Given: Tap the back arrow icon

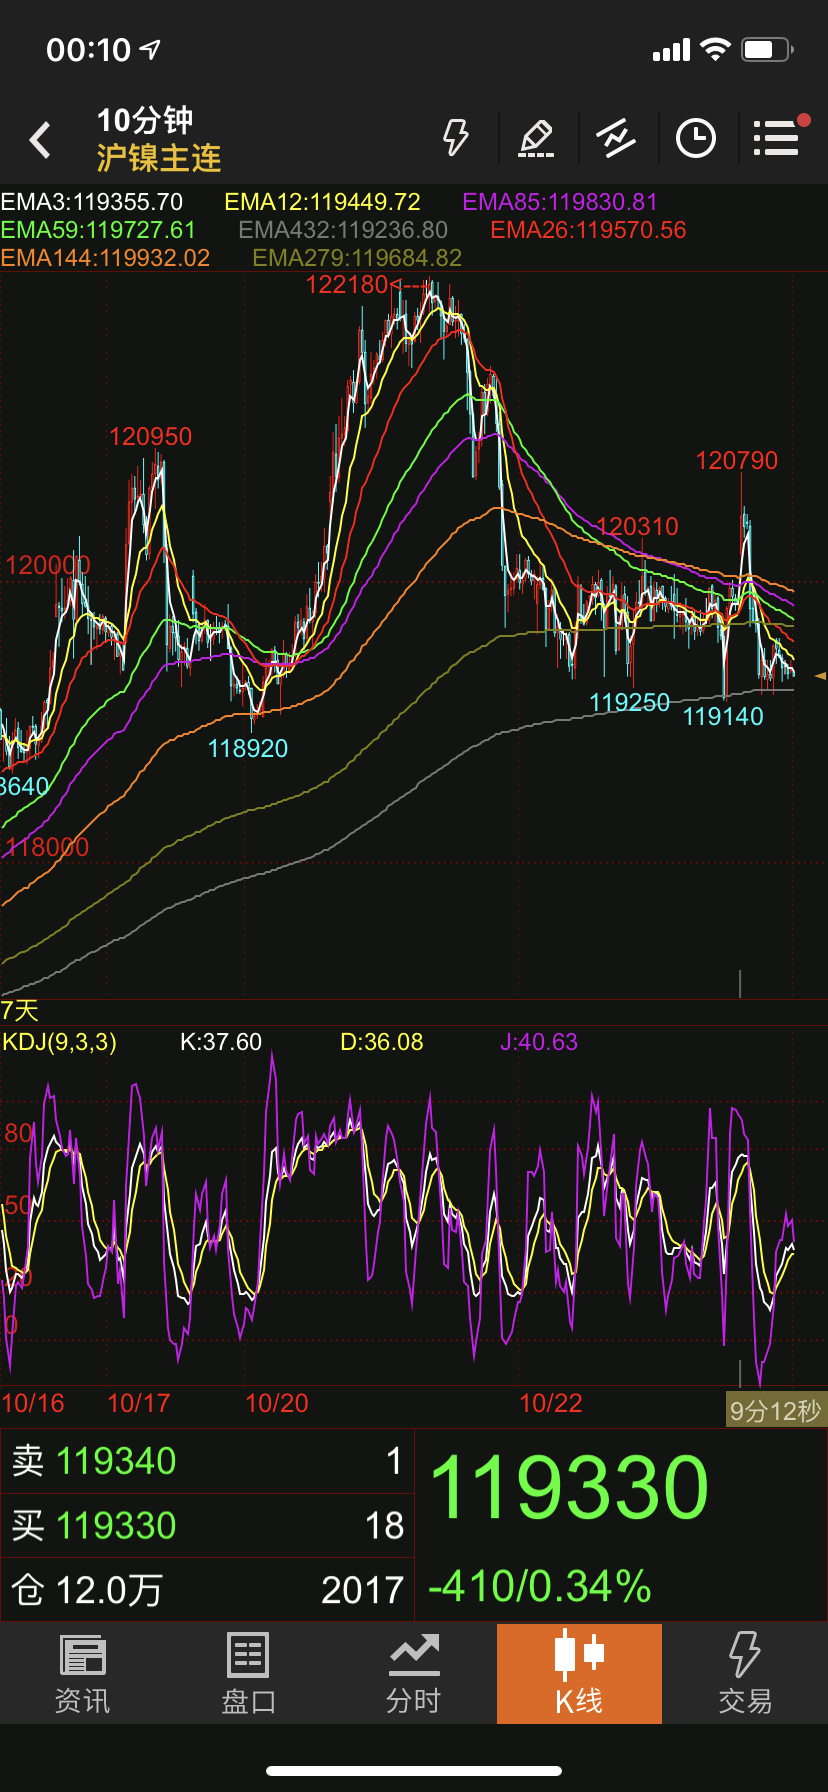Looking at the screenshot, I should (41, 140).
